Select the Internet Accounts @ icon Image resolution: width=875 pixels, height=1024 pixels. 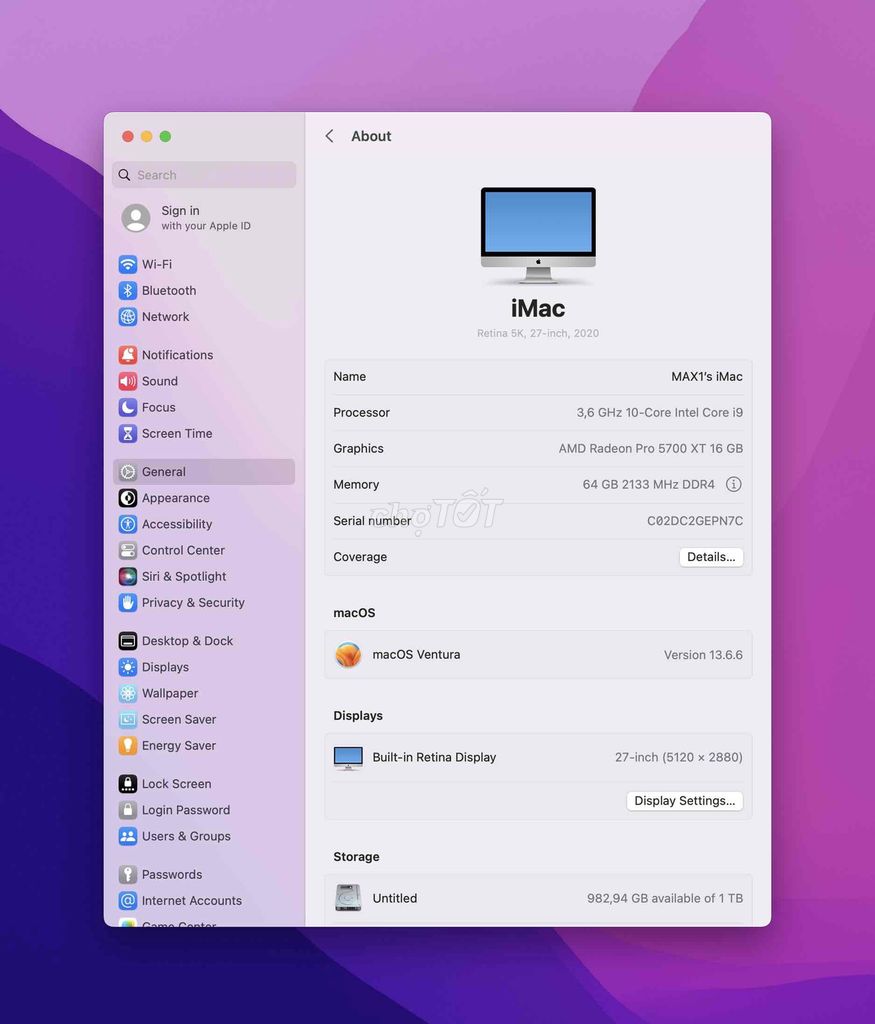pos(128,901)
